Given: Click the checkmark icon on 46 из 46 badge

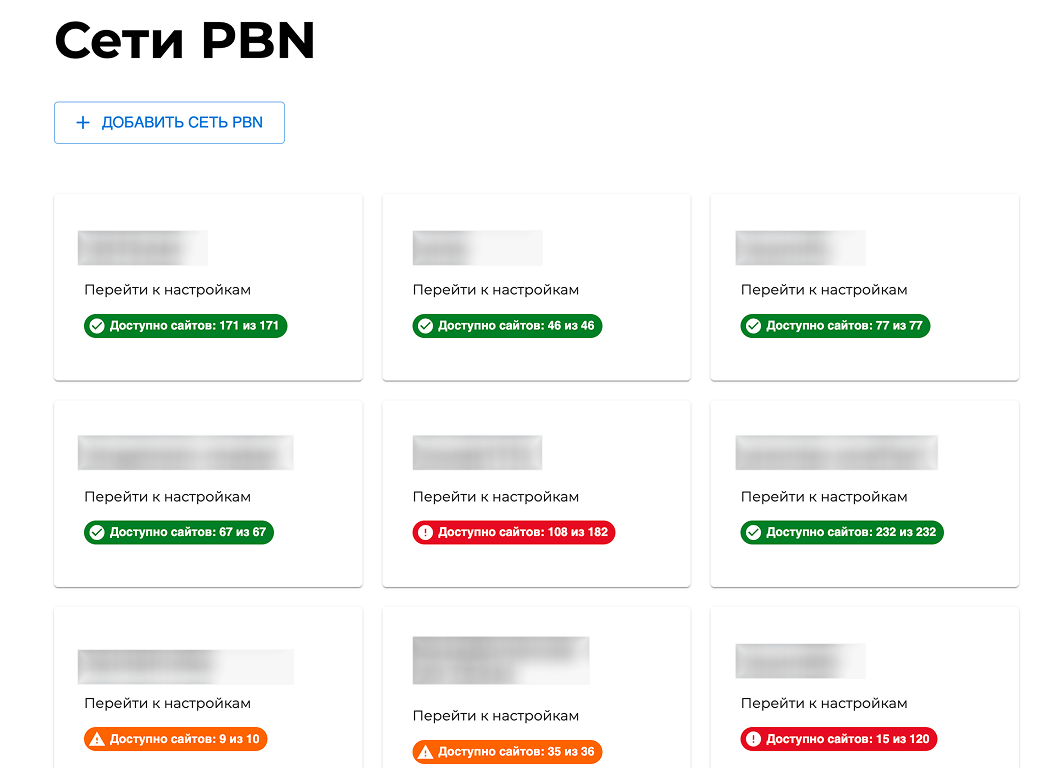Looking at the screenshot, I should tap(425, 326).
